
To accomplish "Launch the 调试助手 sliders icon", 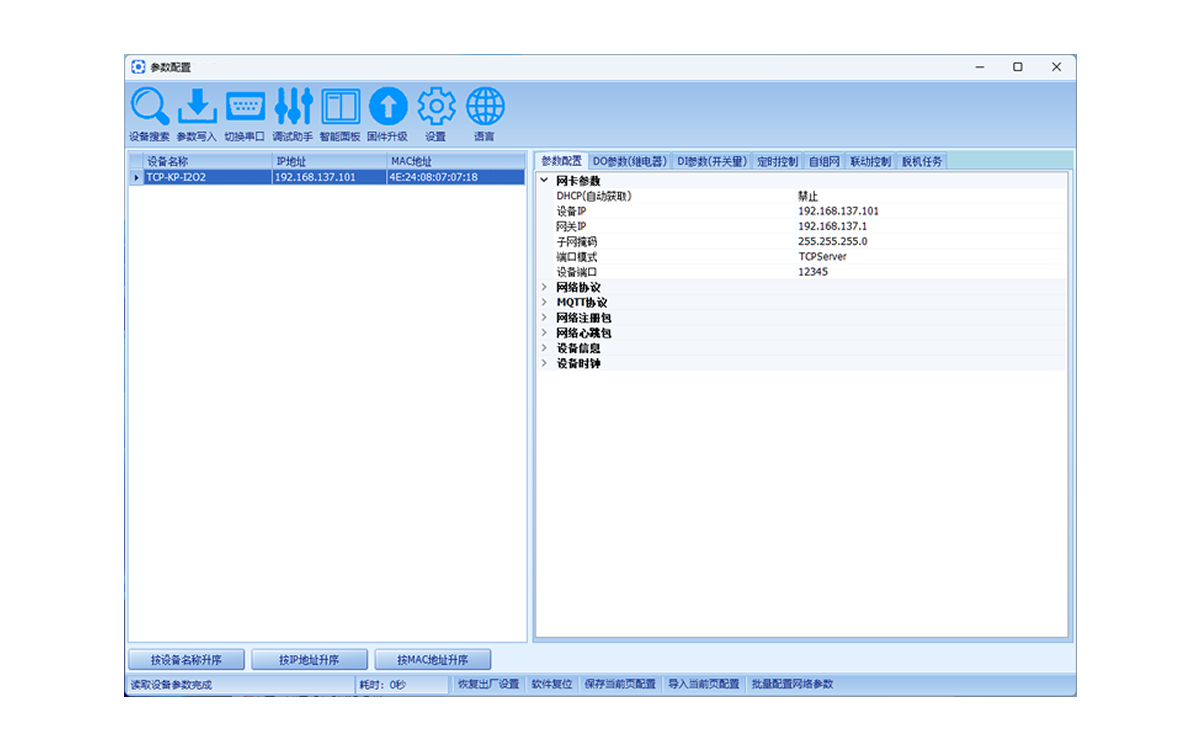I will tap(293, 107).
